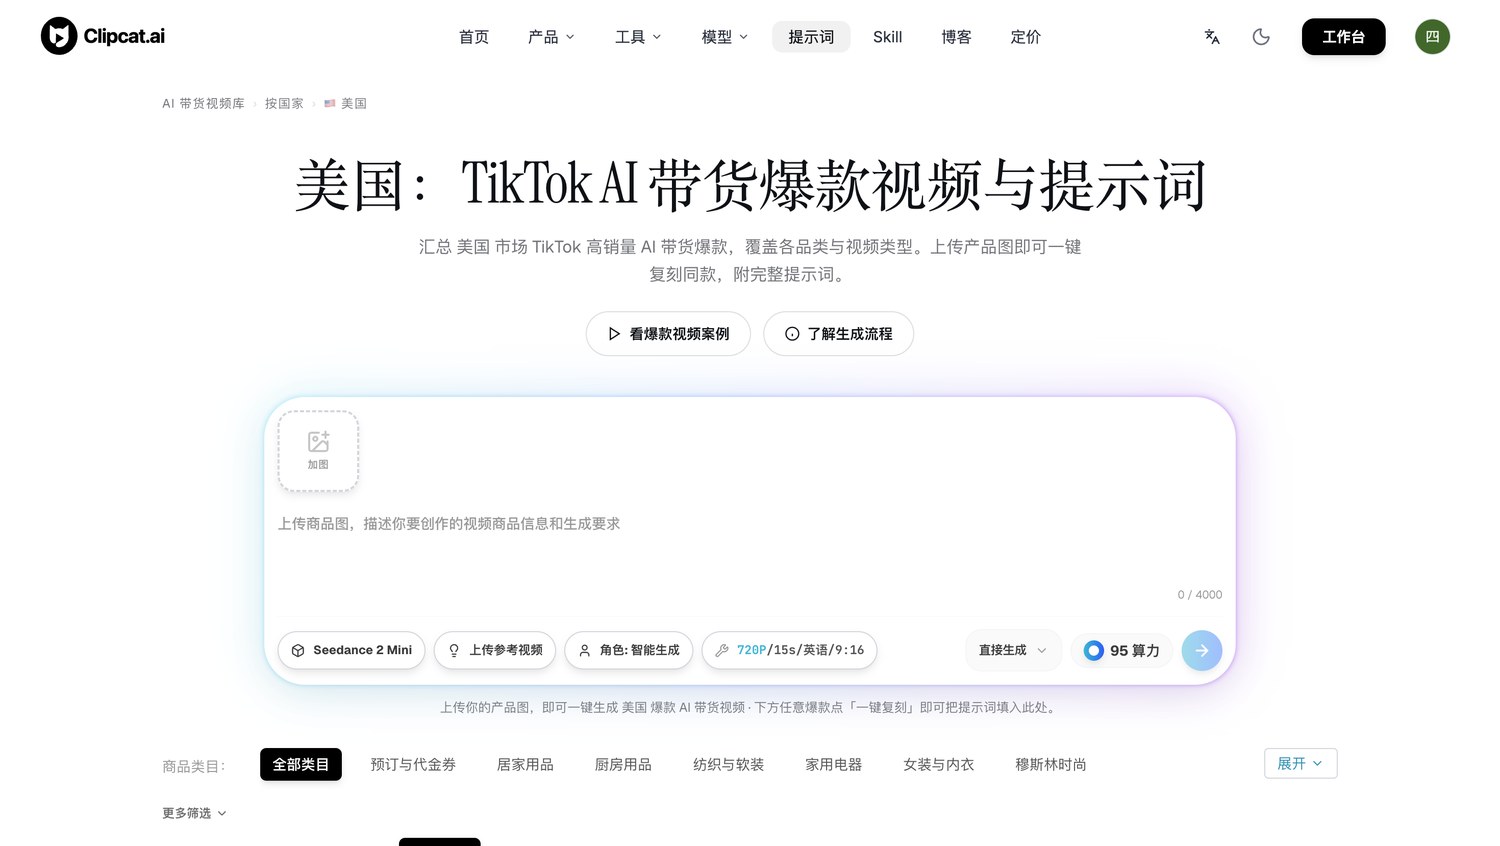Select 预订与代金券 category
The image size is (1500, 846).
[x=413, y=764]
